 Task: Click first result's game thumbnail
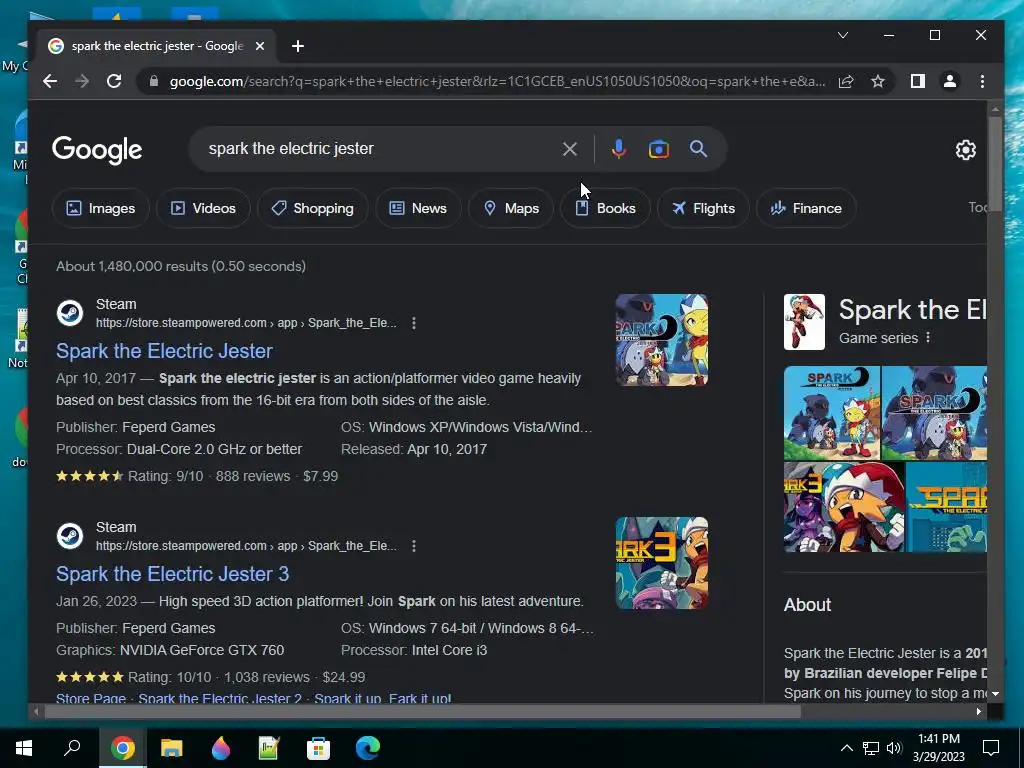[662, 340]
